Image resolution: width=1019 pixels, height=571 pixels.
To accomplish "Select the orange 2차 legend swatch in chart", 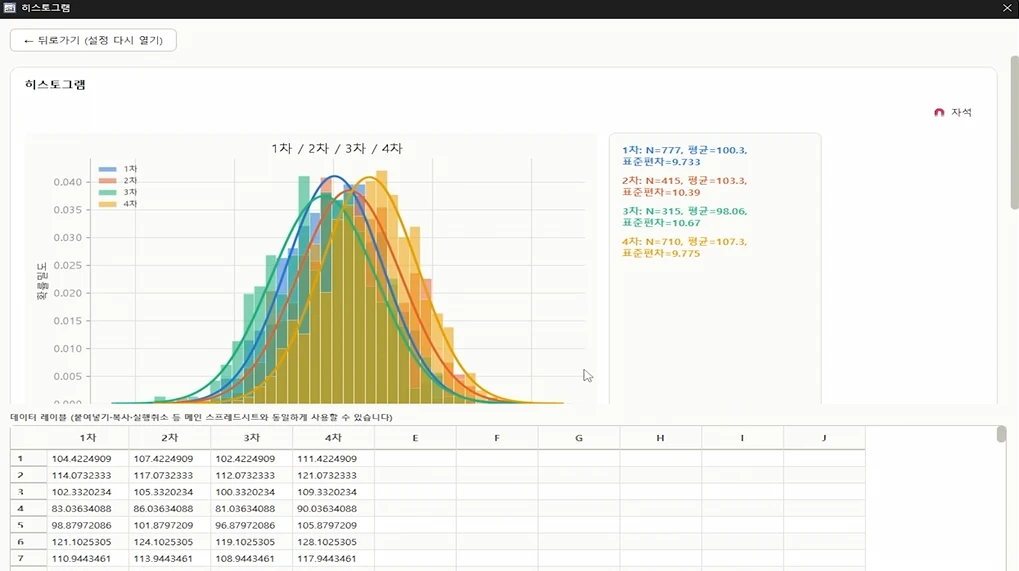I will 108,181.
